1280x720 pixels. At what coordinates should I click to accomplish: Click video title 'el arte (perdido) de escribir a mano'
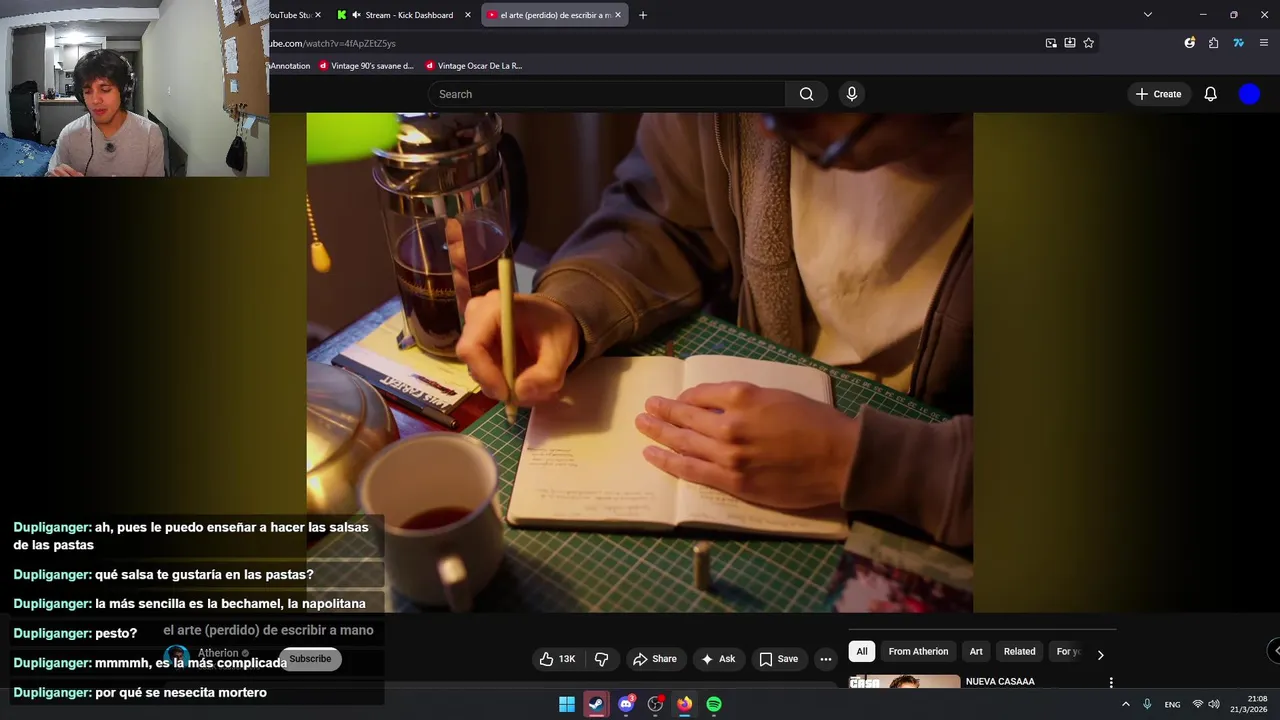(268, 630)
